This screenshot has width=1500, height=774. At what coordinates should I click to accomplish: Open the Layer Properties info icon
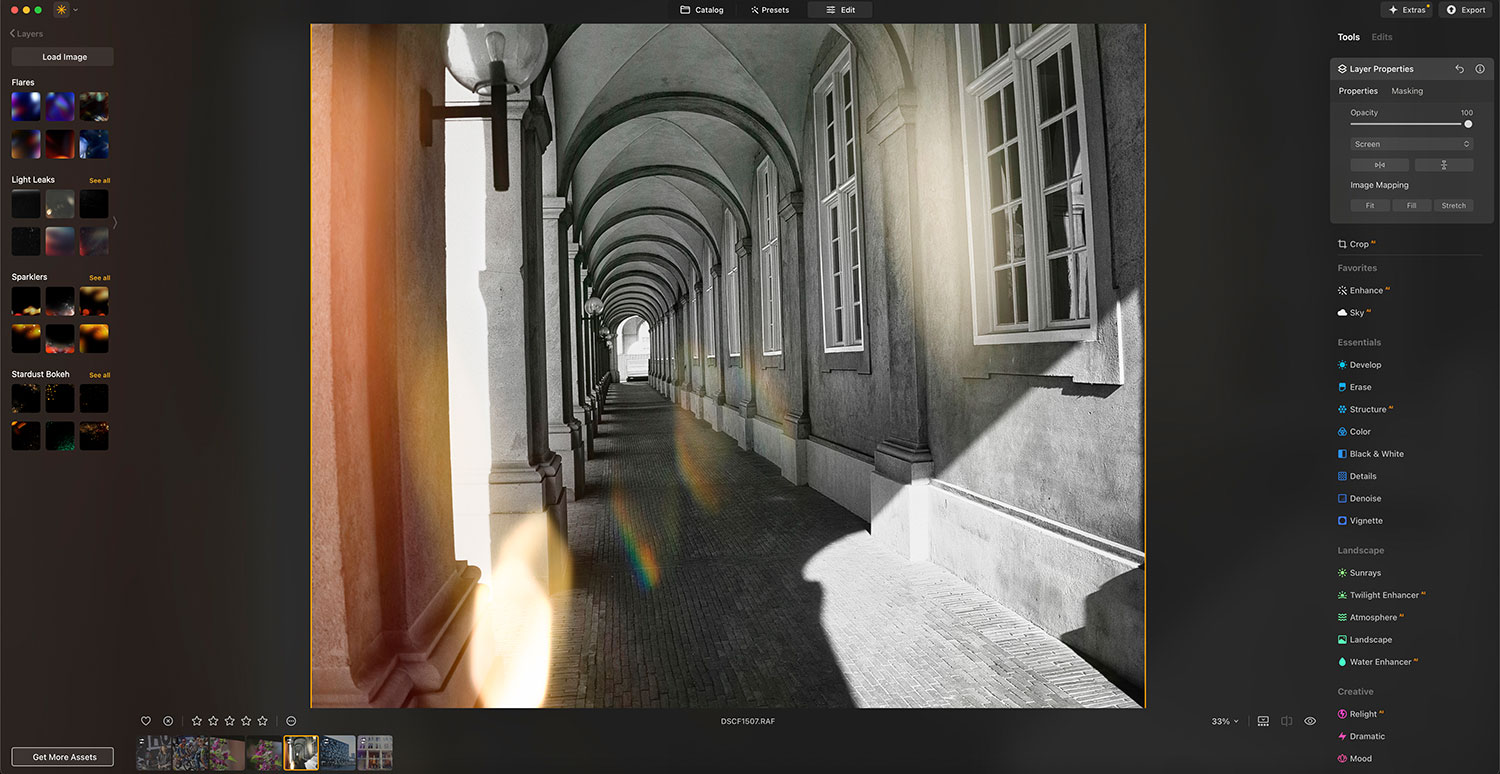1480,69
